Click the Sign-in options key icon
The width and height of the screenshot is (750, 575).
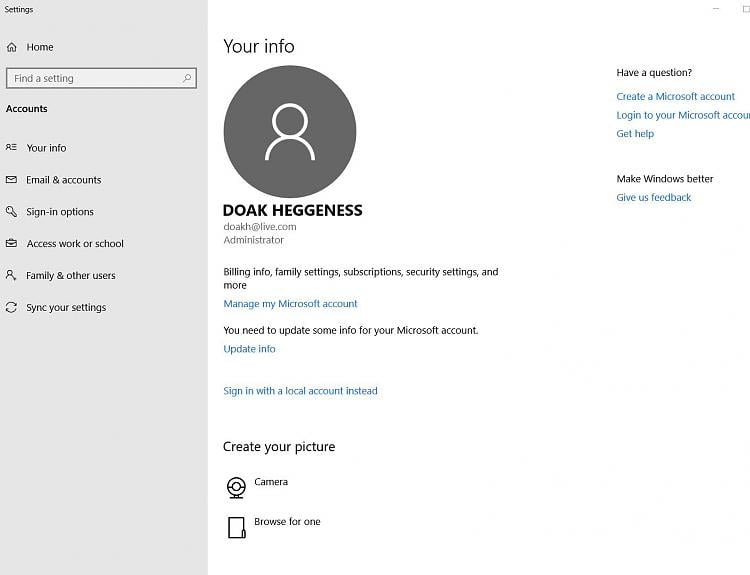(x=11, y=211)
